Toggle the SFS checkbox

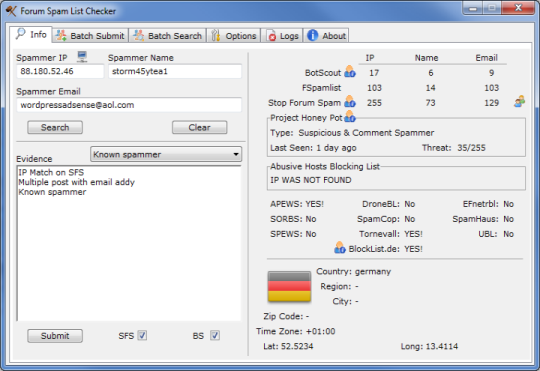[x=142, y=335]
